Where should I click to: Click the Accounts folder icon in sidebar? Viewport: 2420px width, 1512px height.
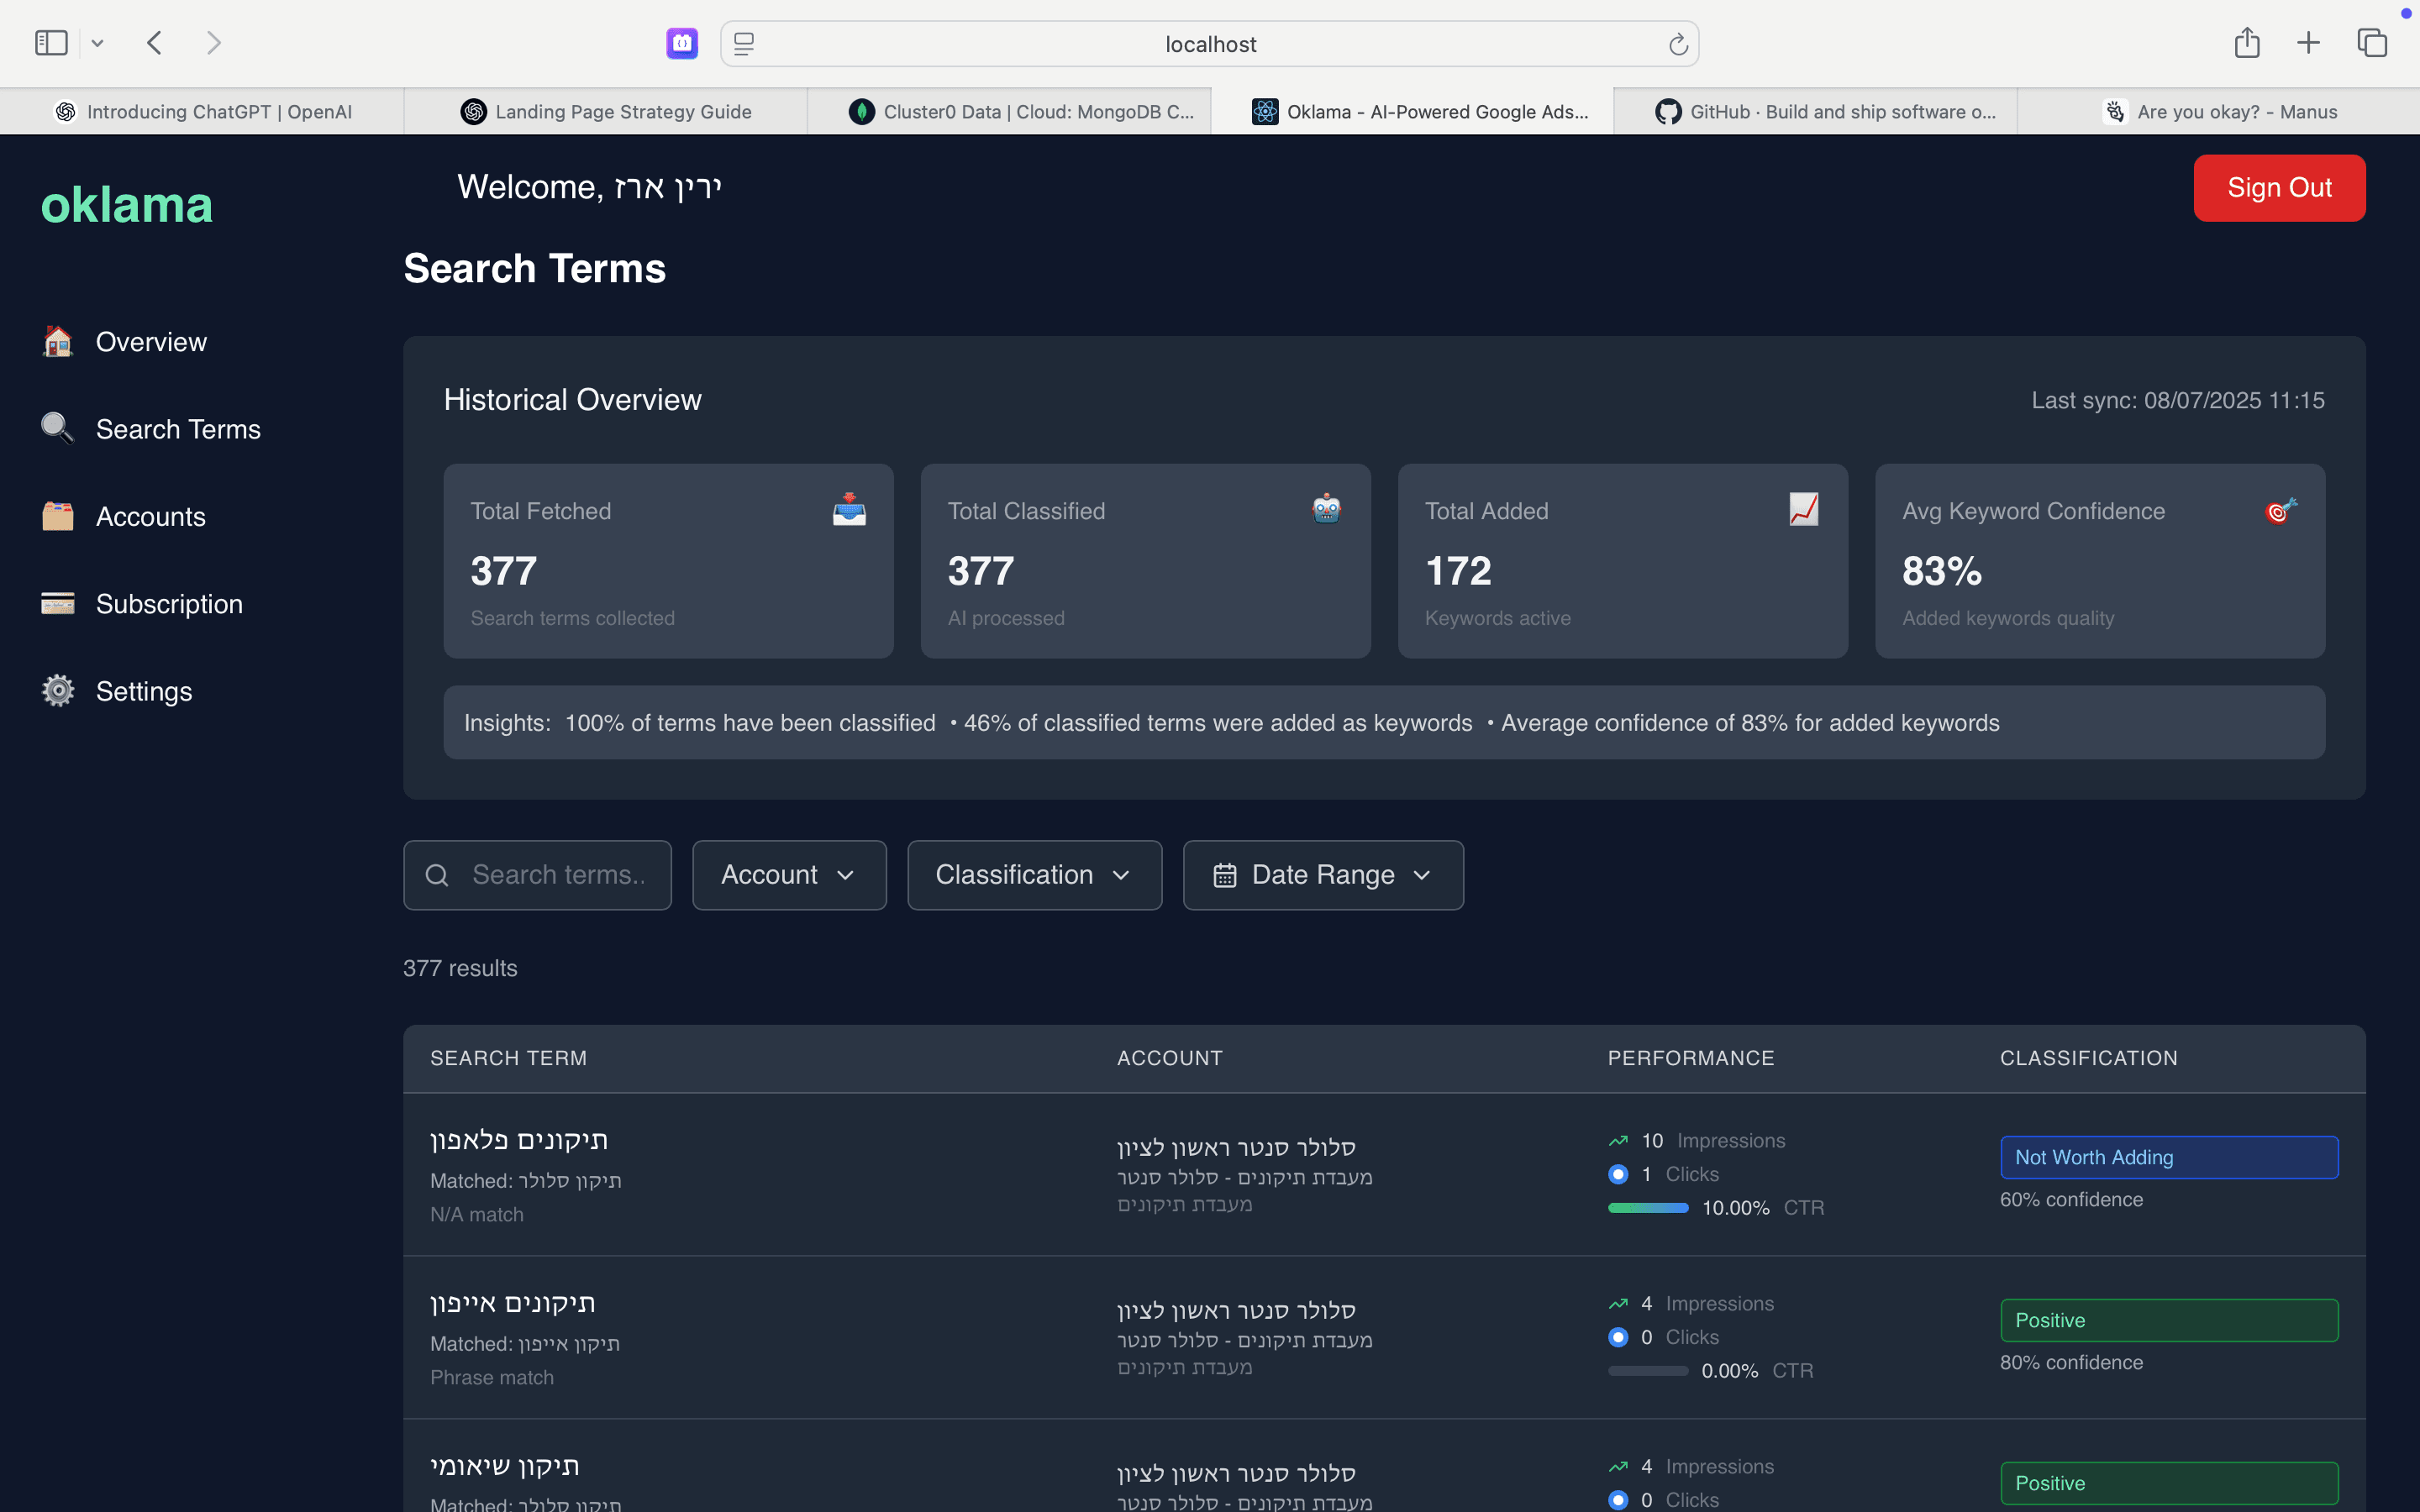tap(58, 516)
